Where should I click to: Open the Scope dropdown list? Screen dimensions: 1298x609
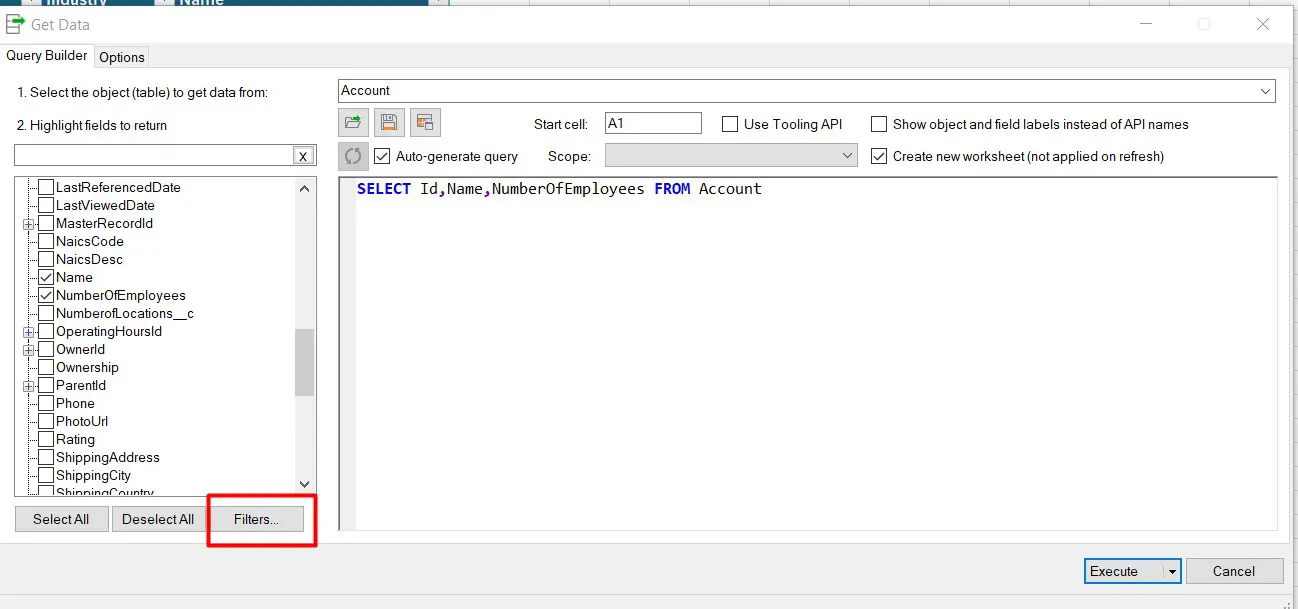tap(848, 156)
